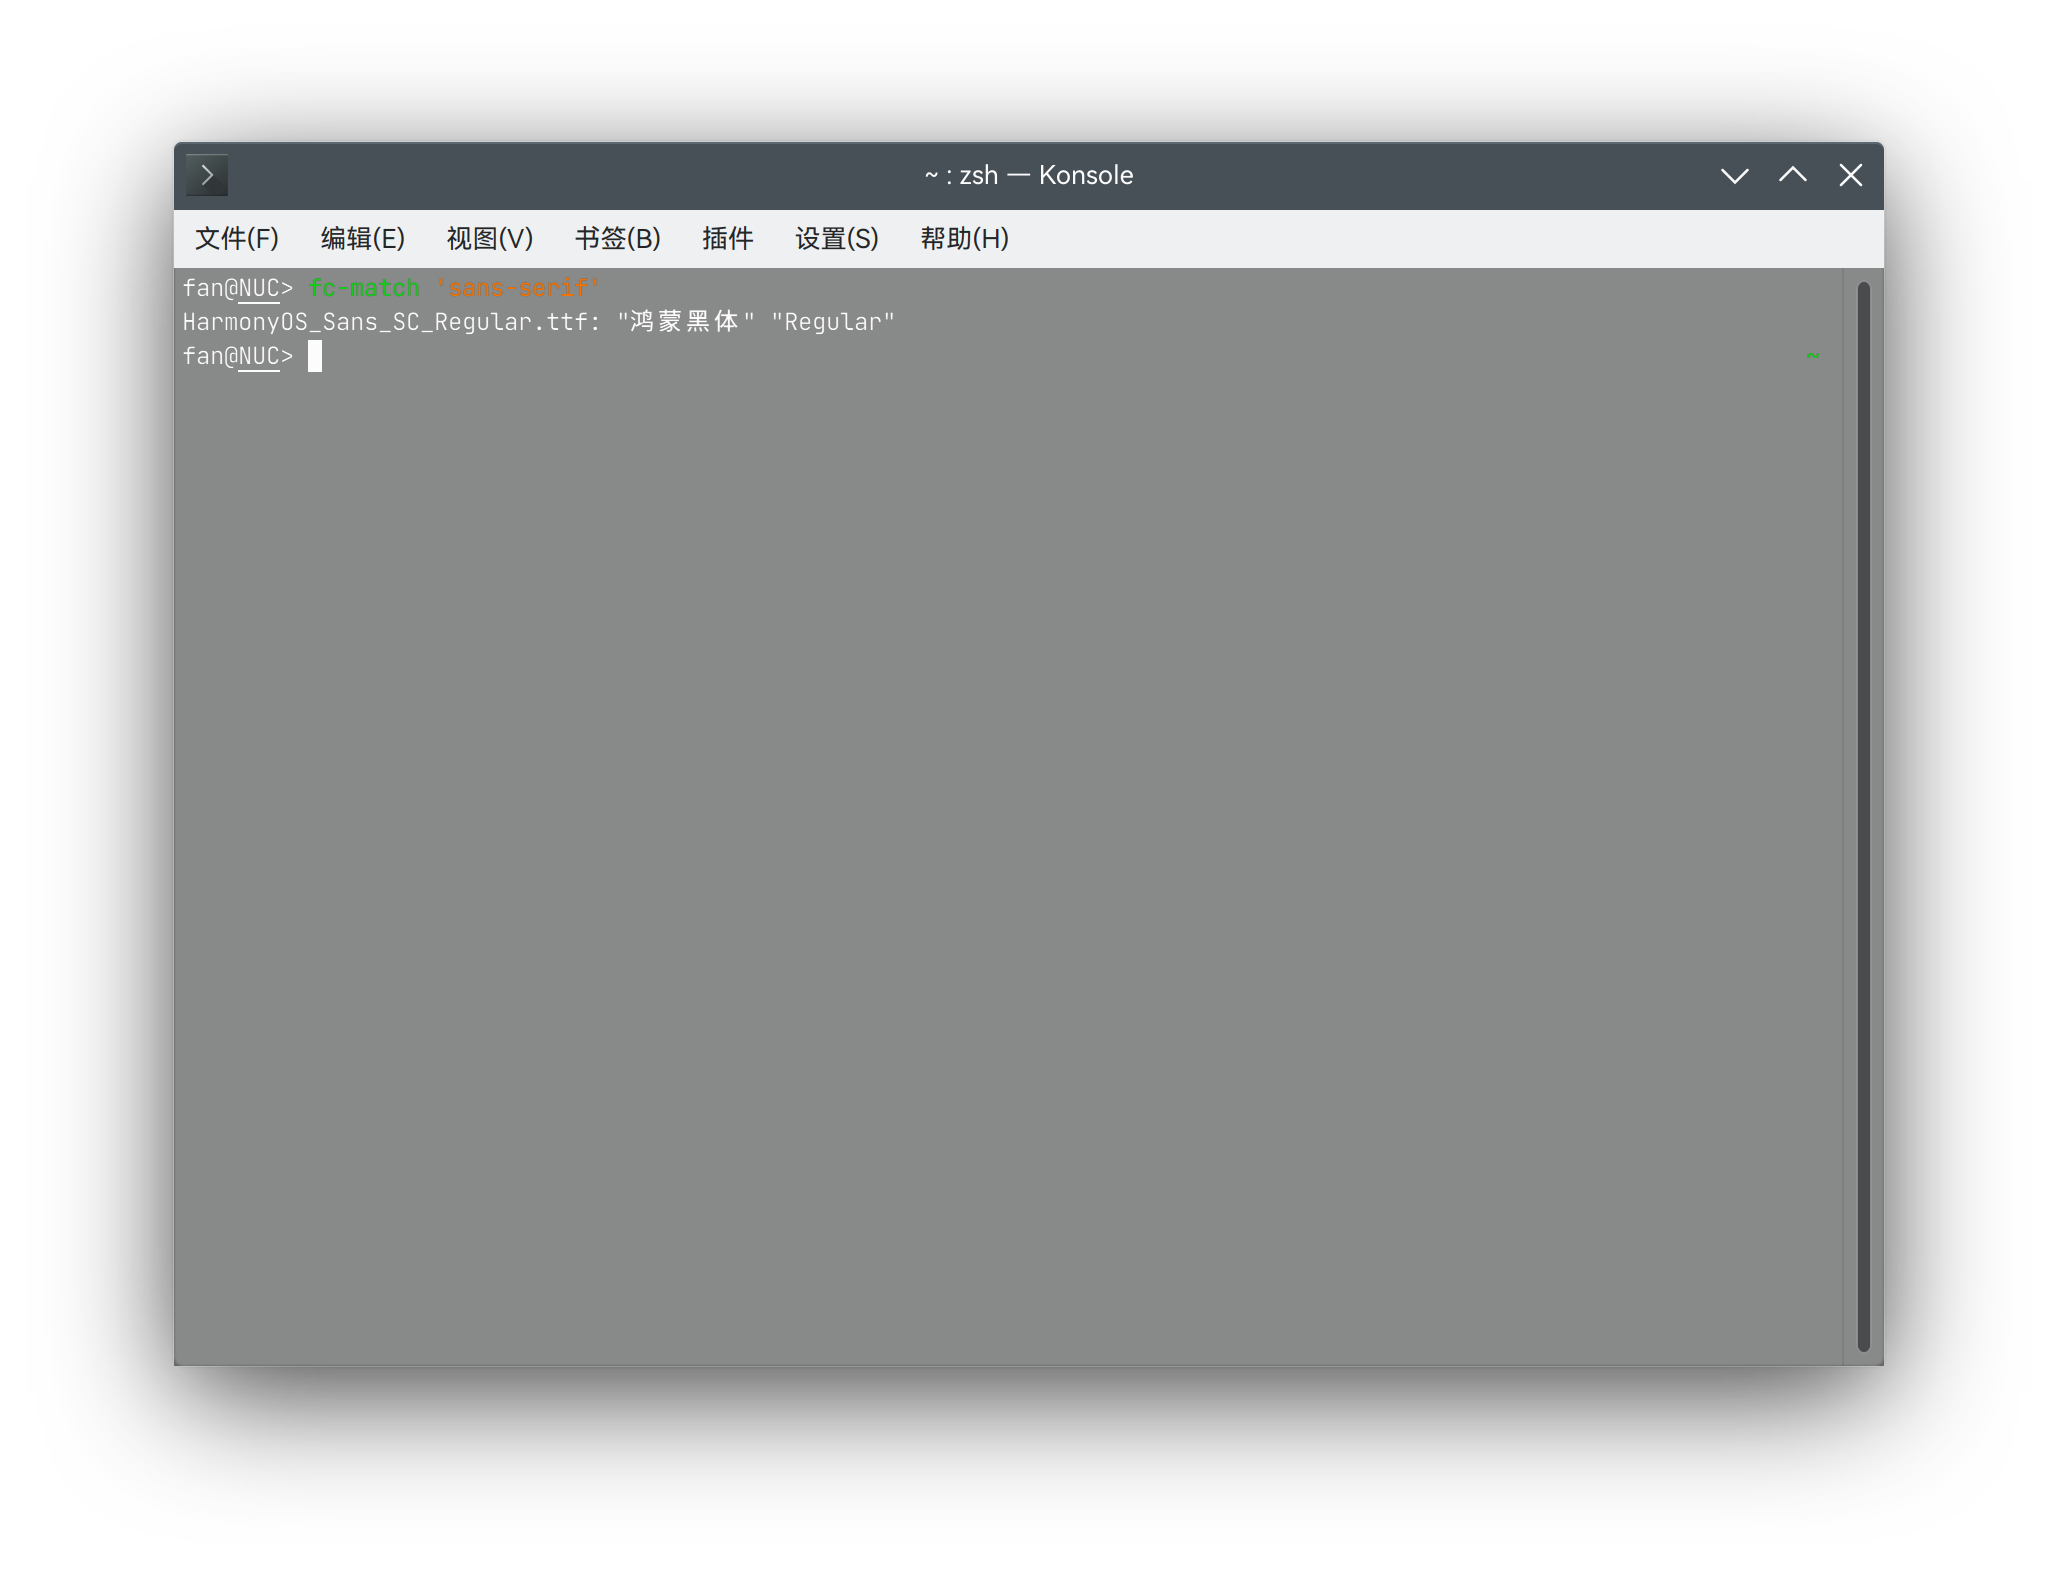This screenshot has width=2058, height=1572.
Task: Click the terminal cursor at the prompt
Action: click(x=315, y=357)
